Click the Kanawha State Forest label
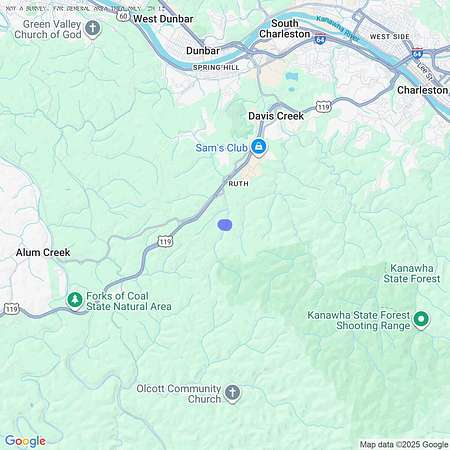 point(412,273)
